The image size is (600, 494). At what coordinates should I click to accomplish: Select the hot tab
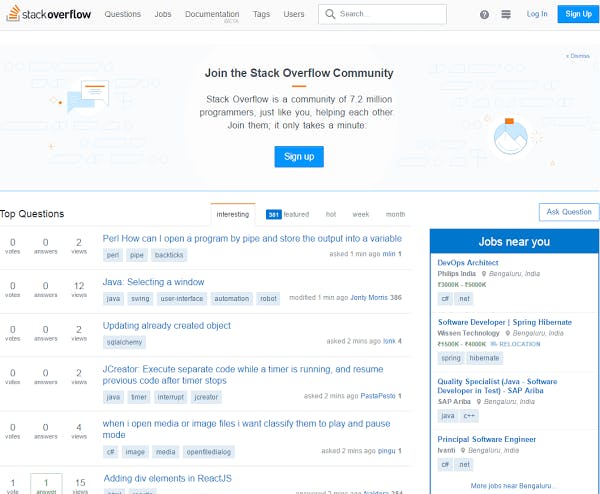pyautogui.click(x=331, y=214)
